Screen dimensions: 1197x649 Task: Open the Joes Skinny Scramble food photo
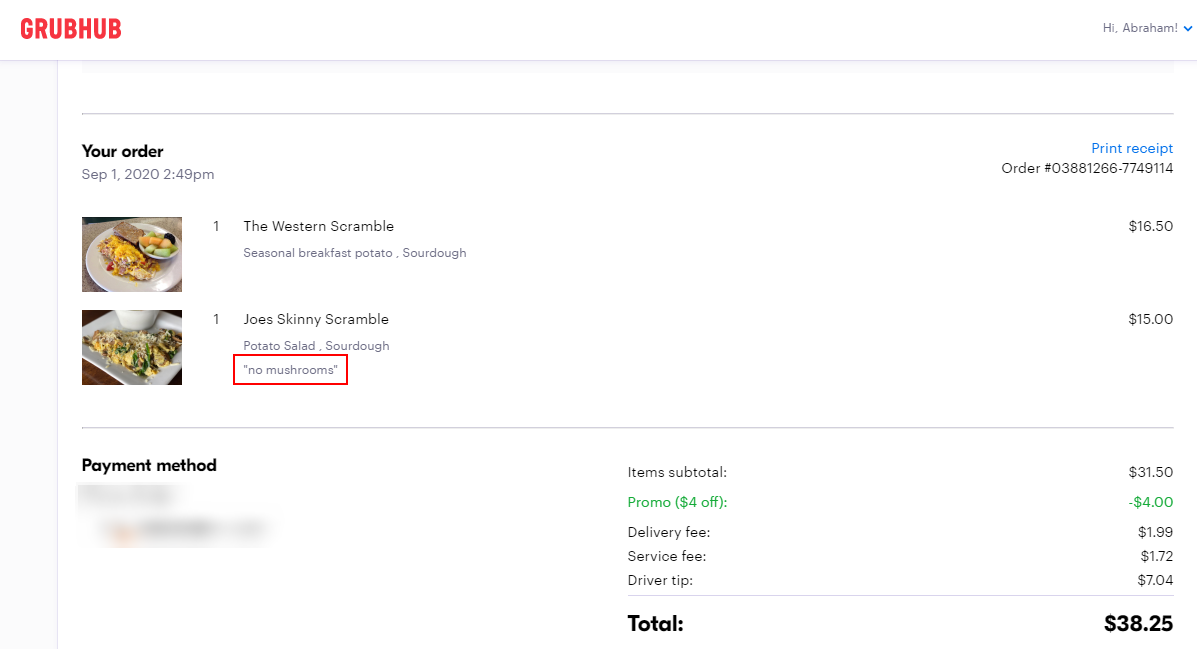132,347
